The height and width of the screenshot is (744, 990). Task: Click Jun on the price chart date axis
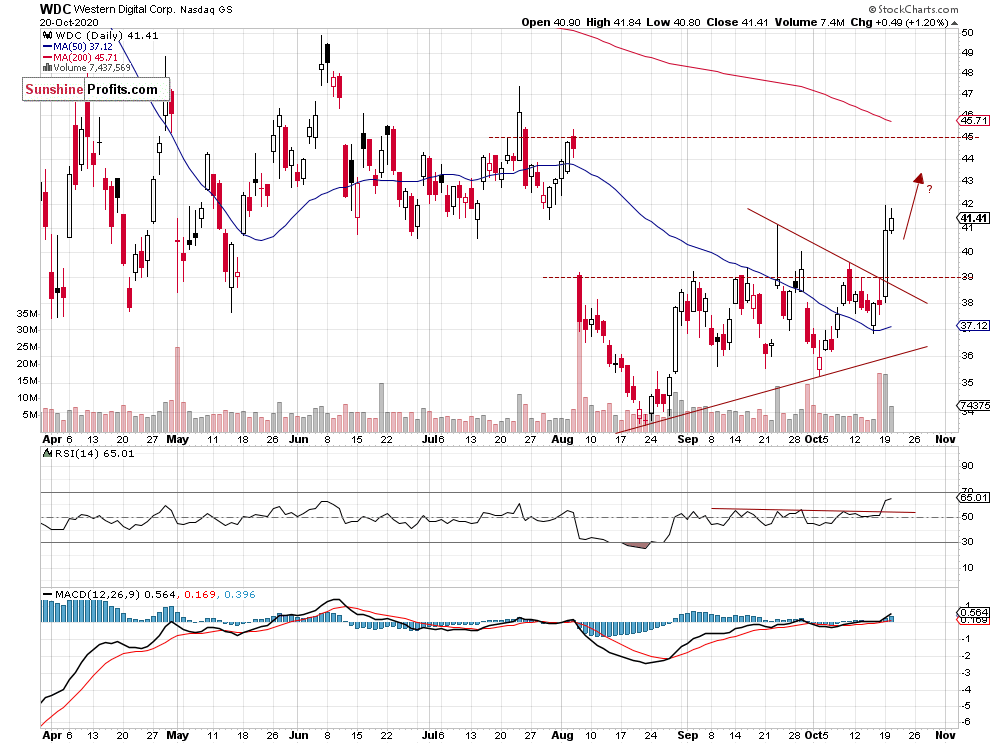[299, 439]
